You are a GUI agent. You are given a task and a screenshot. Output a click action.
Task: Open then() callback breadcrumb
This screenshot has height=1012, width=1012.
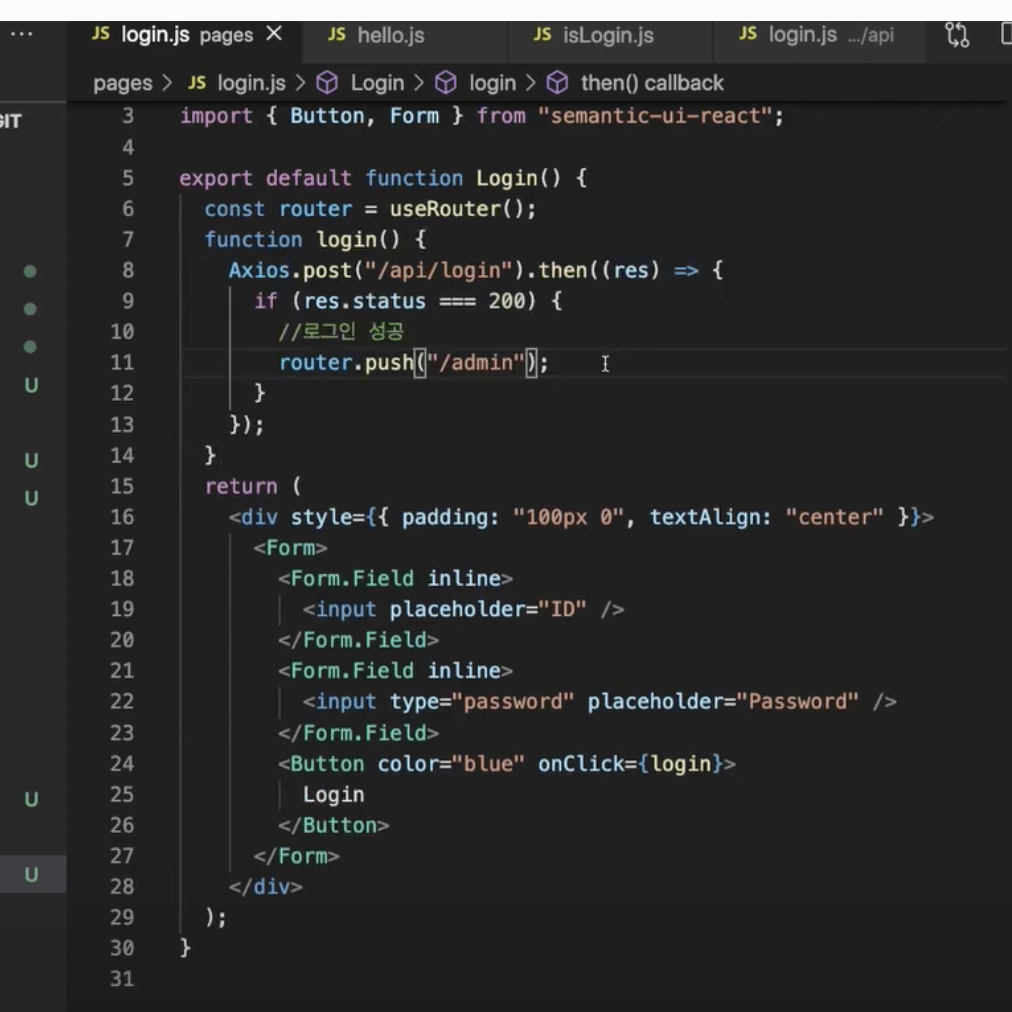tap(652, 83)
